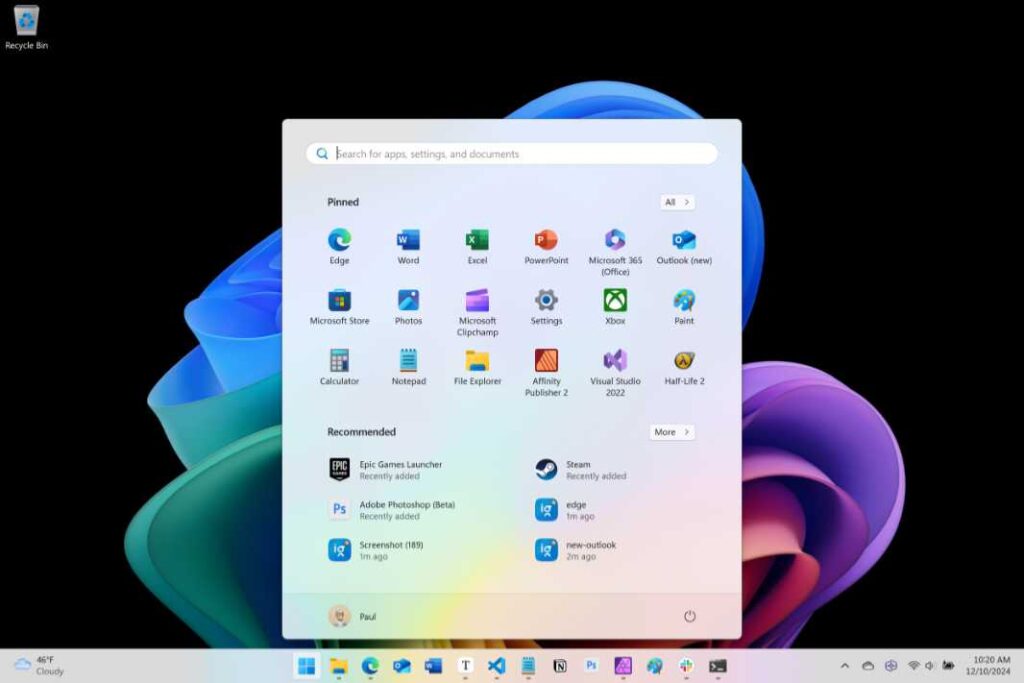
Task: Start Affinity Publisher 2
Action: [545, 362]
